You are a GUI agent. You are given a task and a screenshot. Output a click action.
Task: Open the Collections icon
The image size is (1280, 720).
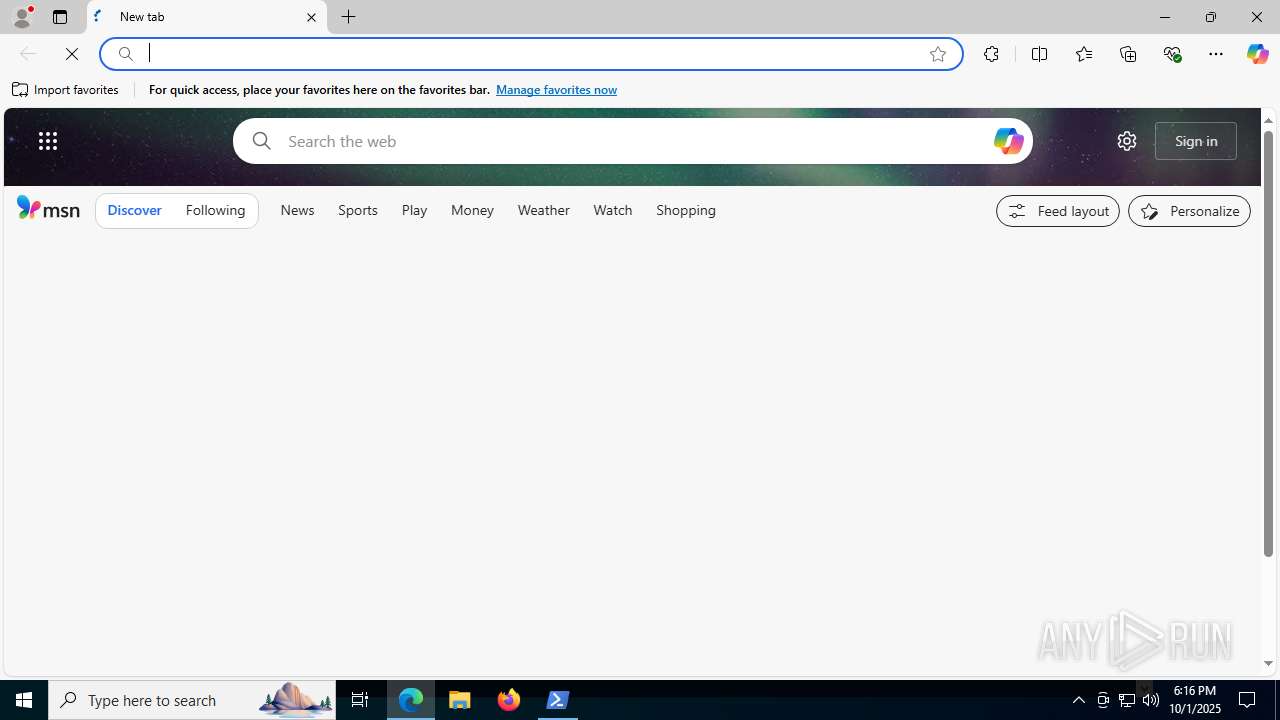point(1128,54)
